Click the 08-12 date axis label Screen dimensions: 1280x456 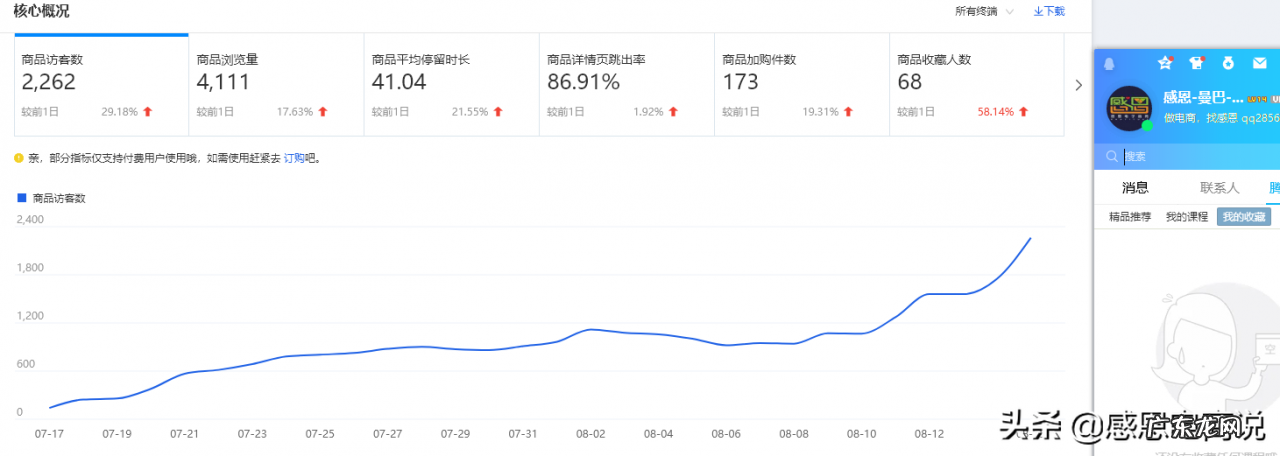coord(929,434)
